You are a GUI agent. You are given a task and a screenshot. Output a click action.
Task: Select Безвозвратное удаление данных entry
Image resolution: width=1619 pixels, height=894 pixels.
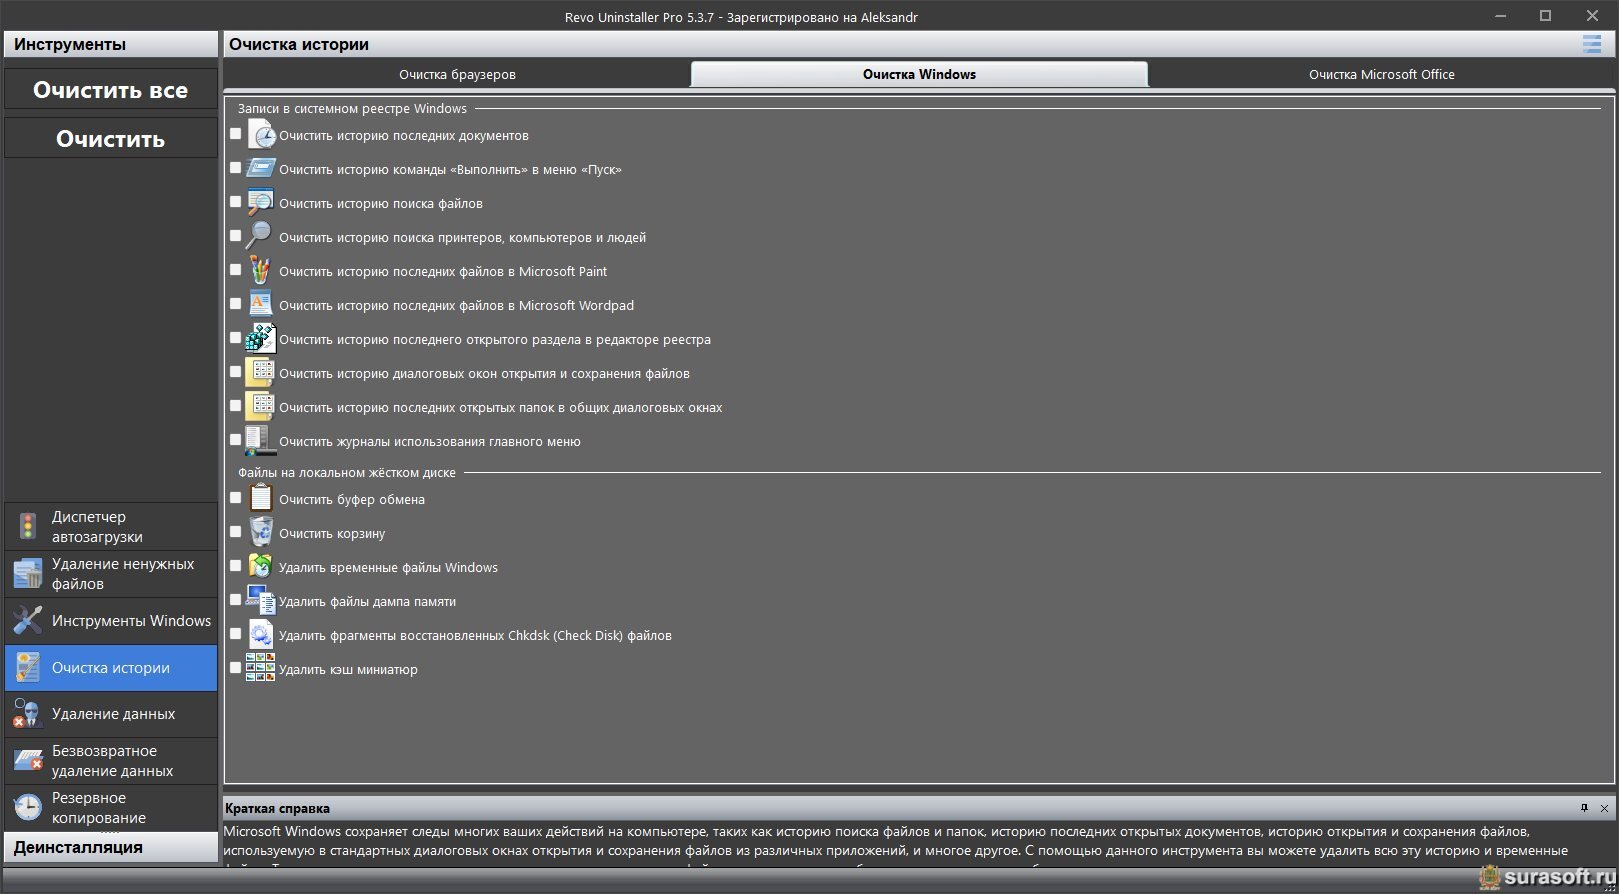[111, 761]
